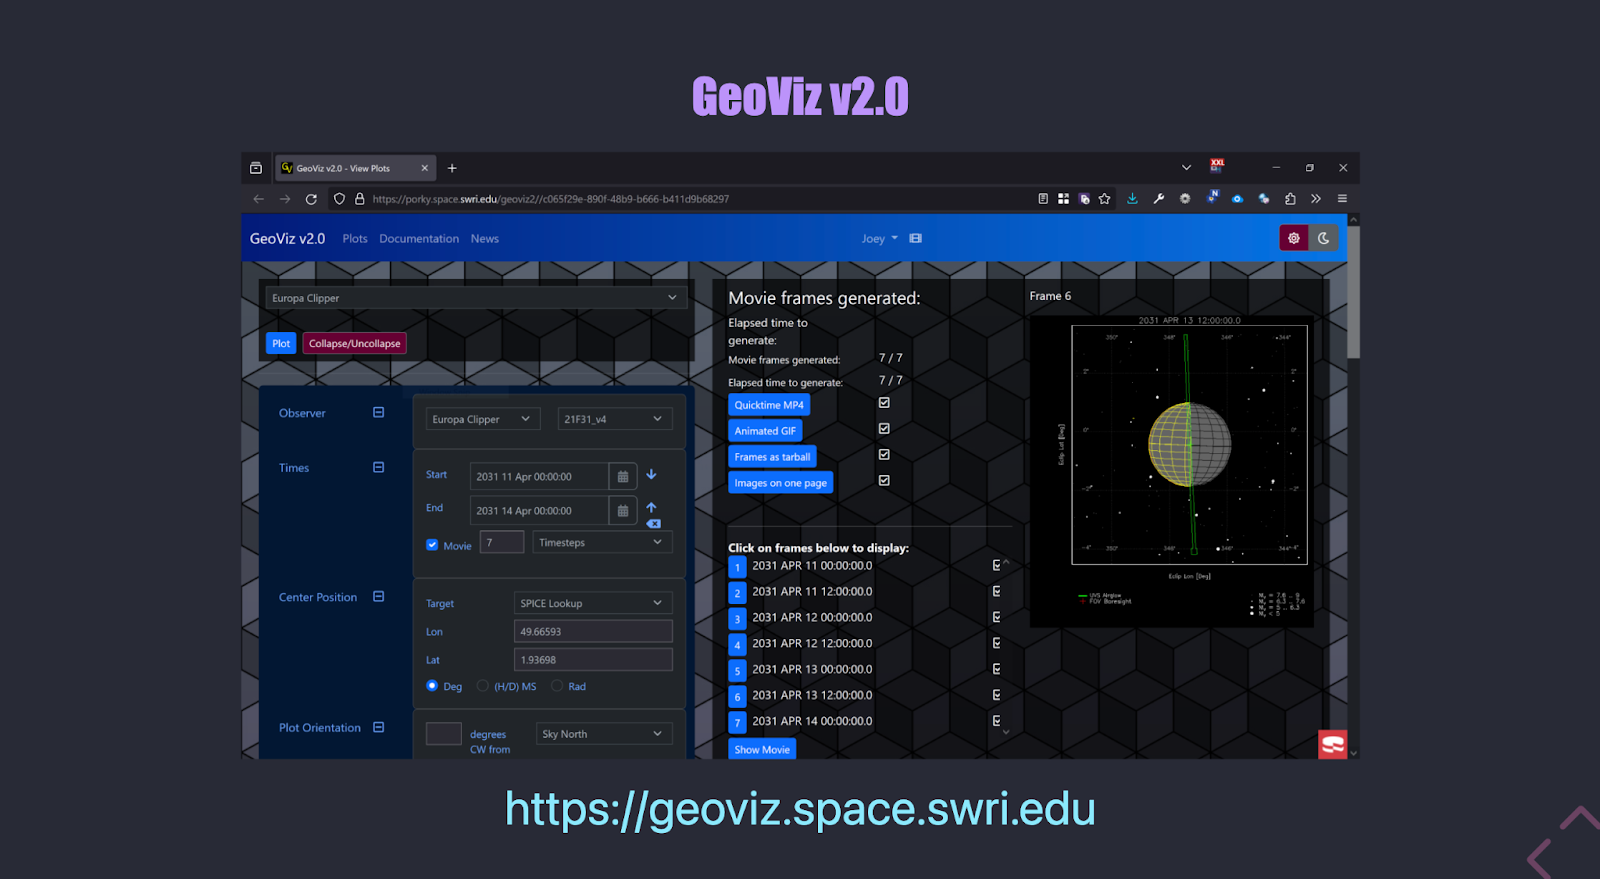Image resolution: width=1600 pixels, height=879 pixels.
Task: Toggle the checkbox for frame 2031 APR 12 00:00:00.0
Action: pyautogui.click(x=996, y=617)
